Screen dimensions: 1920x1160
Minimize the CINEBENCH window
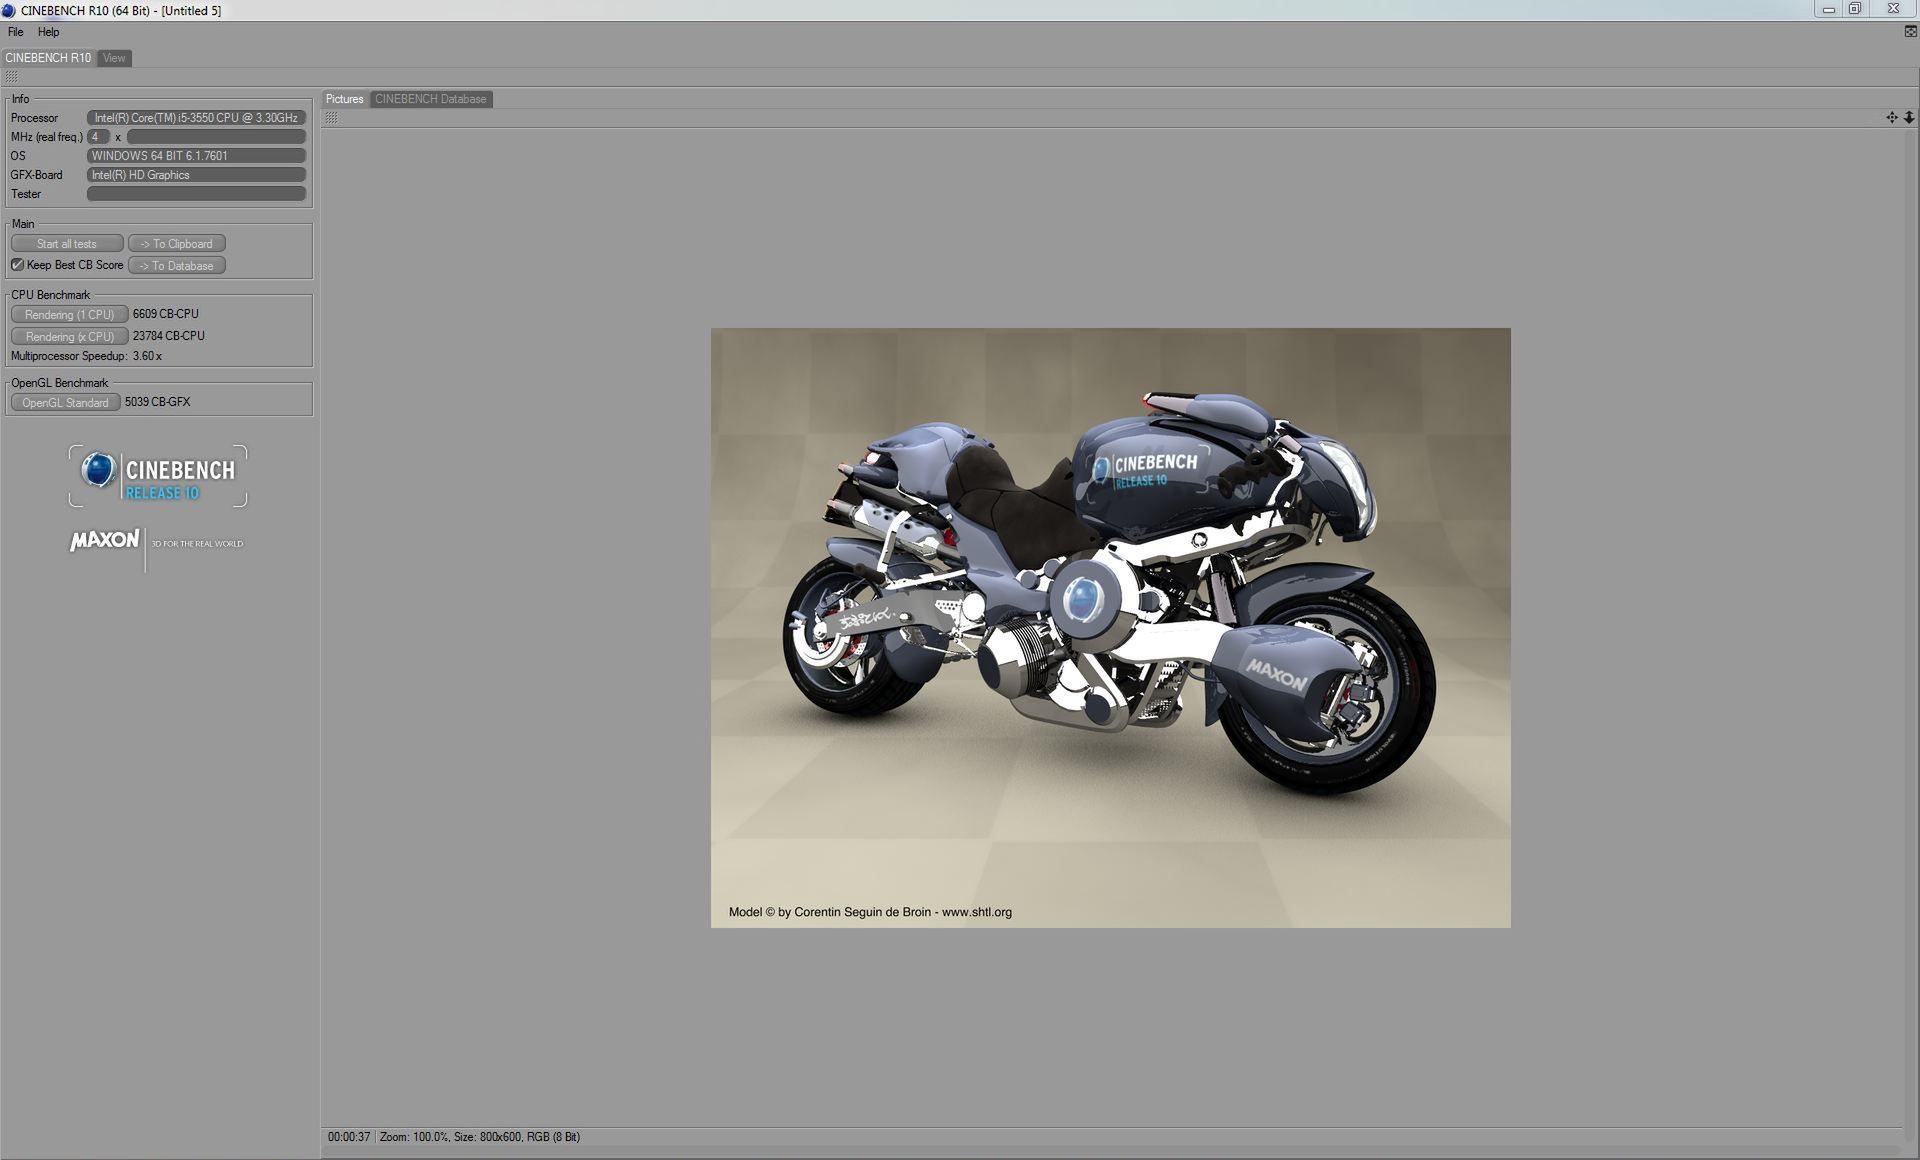coord(1828,9)
